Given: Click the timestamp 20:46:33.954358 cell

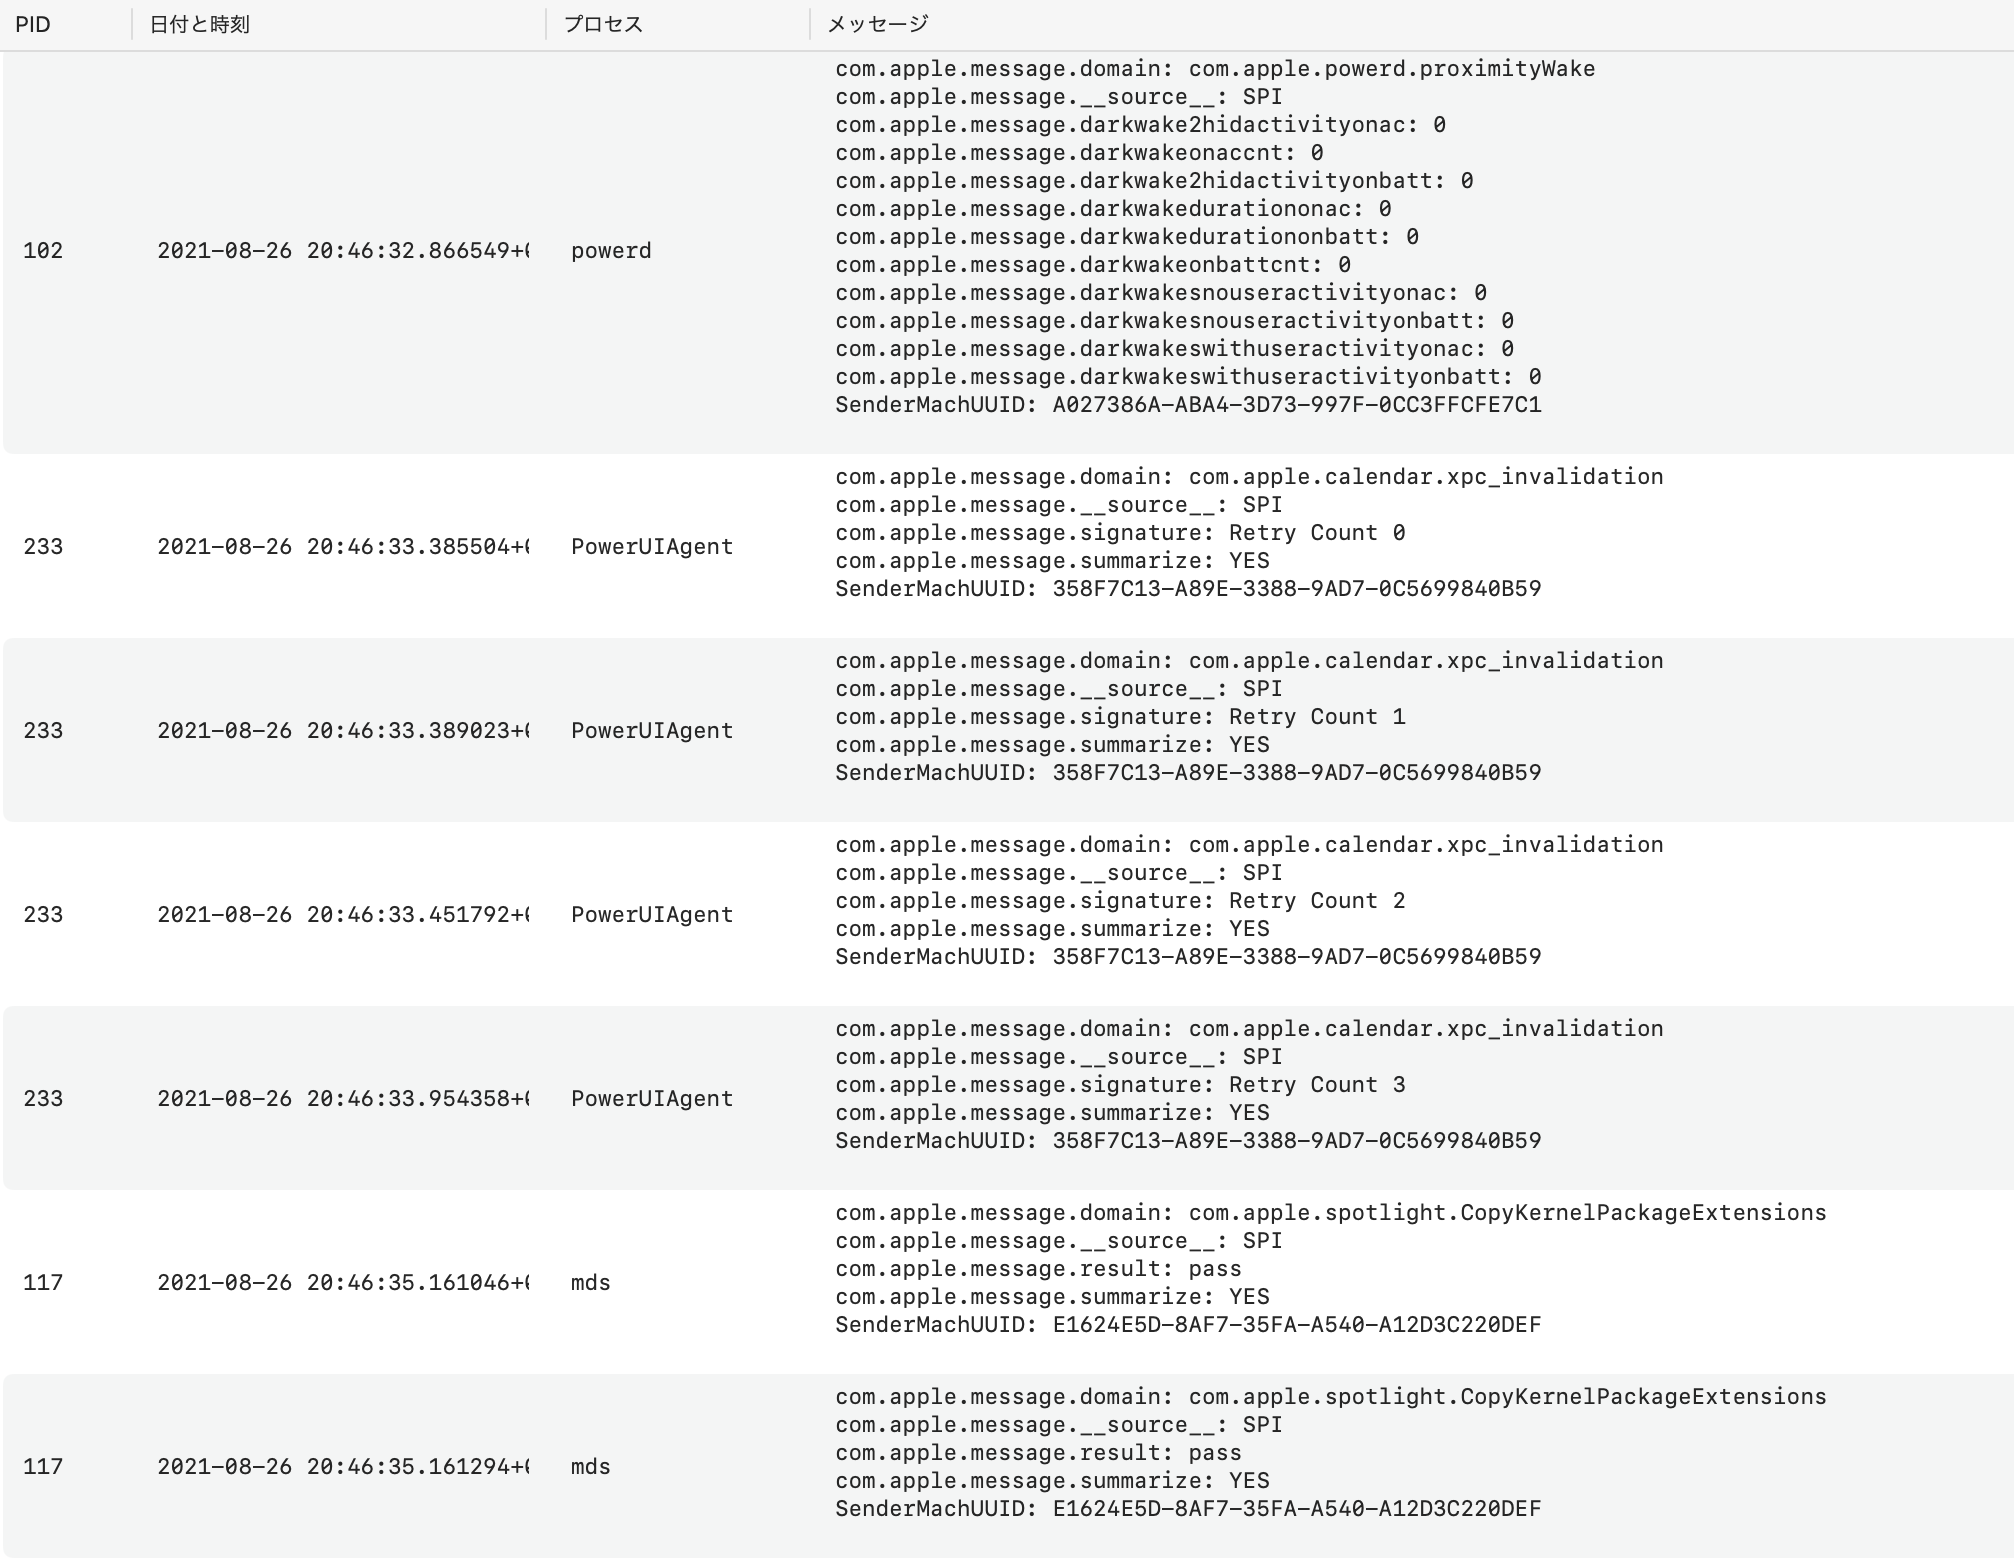Looking at the screenshot, I should pyautogui.click(x=342, y=1099).
